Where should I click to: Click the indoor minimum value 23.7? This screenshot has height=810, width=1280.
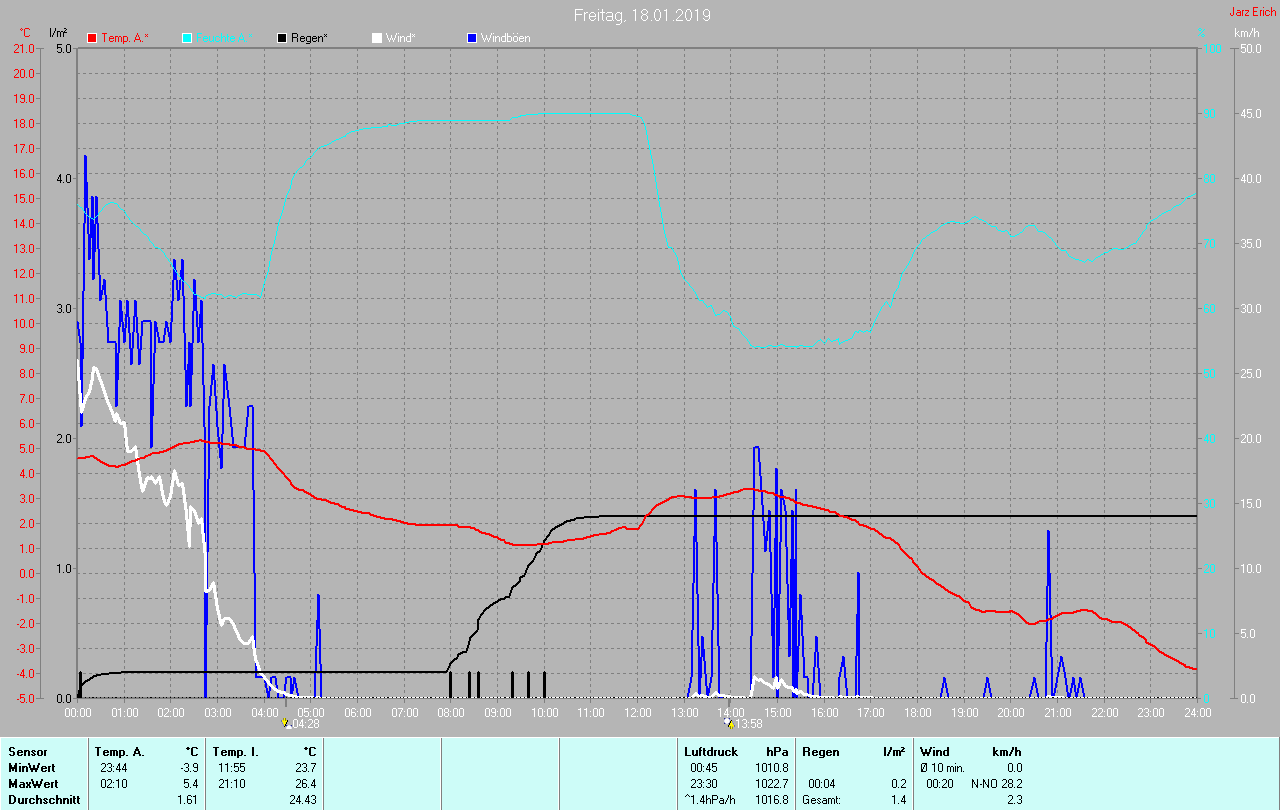[305, 767]
